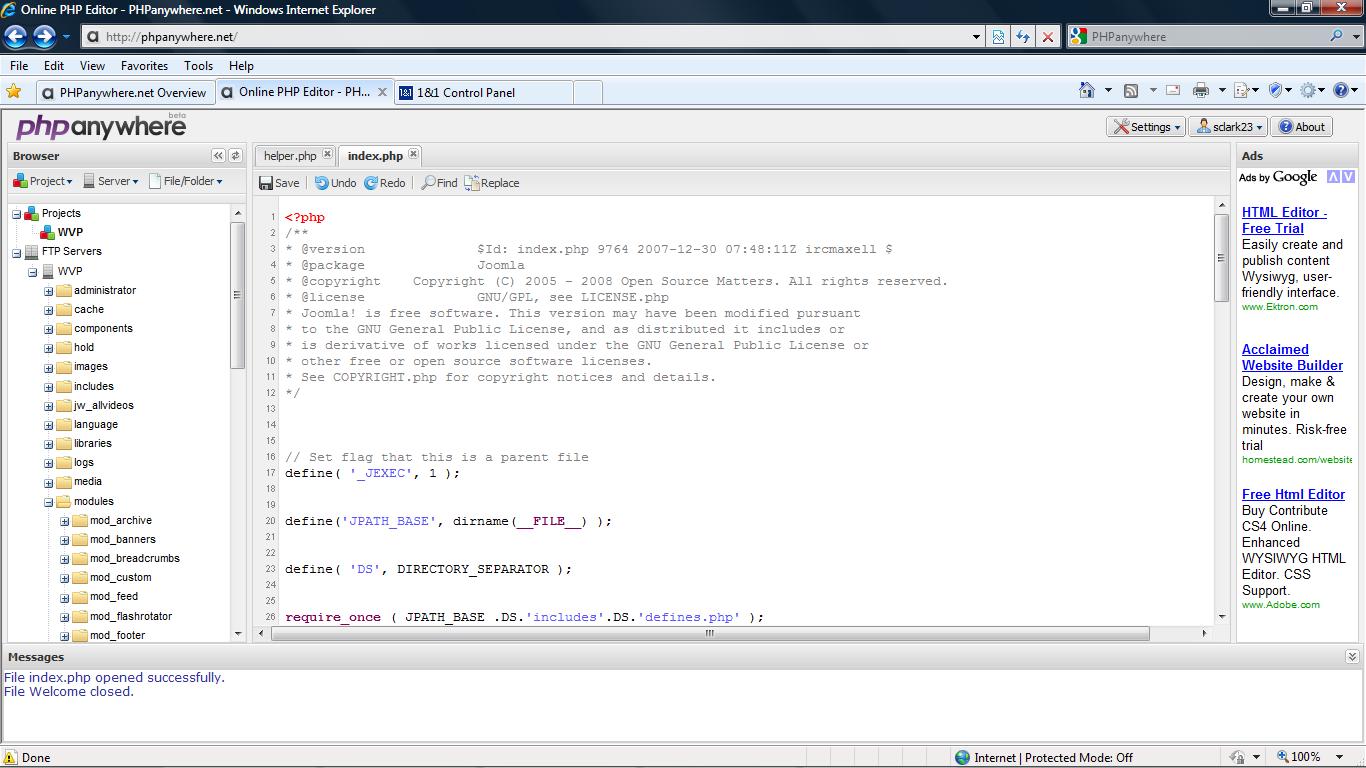Open the File/Folder dropdown
This screenshot has height=768, width=1366.
(x=185, y=181)
